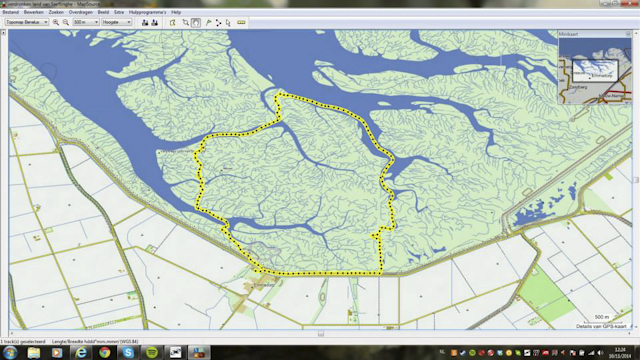Open the Hoogste detail level dropdown
Screen dimensions: 640x360
point(116,22)
